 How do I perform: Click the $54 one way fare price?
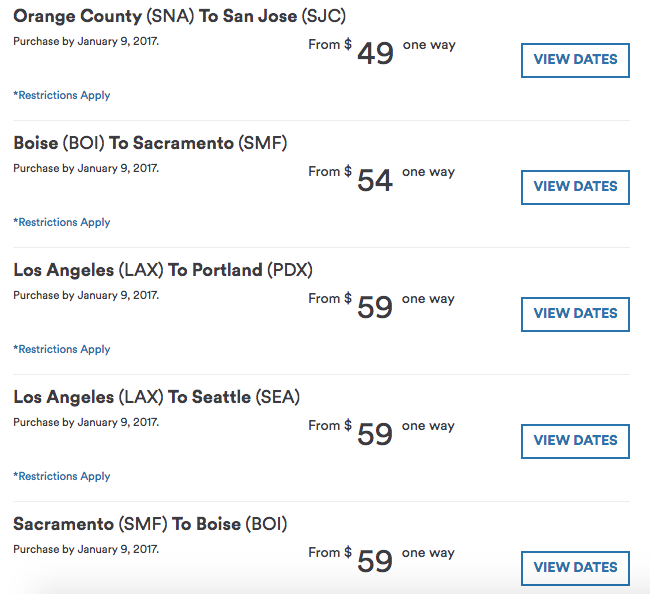click(375, 180)
